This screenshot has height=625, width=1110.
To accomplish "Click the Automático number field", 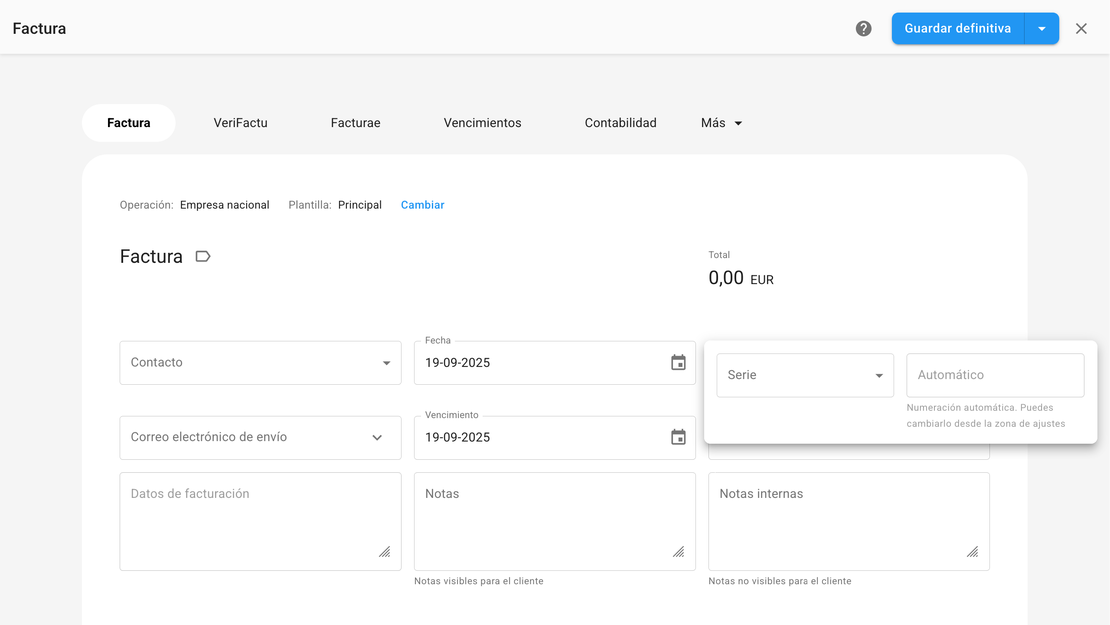I will point(995,375).
